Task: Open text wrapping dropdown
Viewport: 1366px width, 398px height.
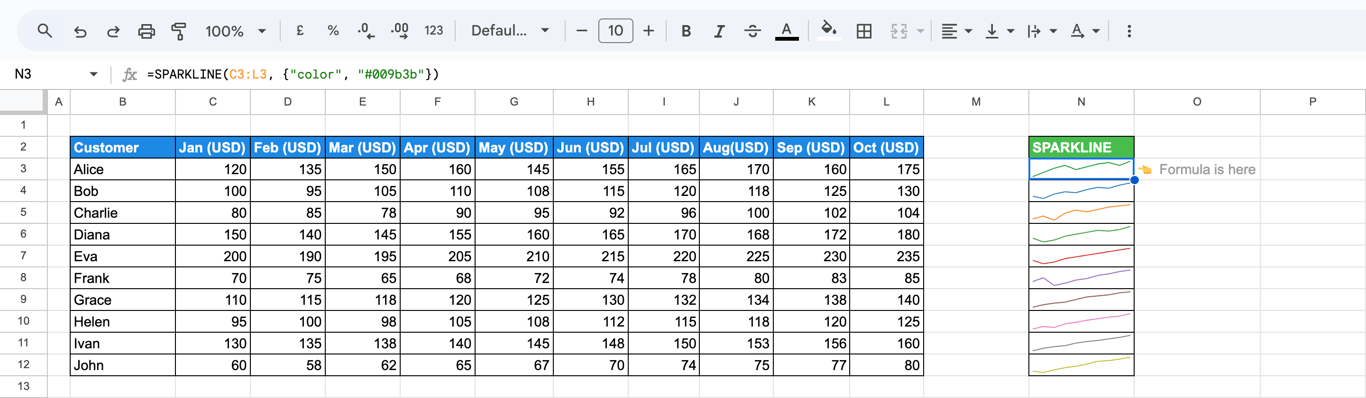Action: (x=1041, y=31)
